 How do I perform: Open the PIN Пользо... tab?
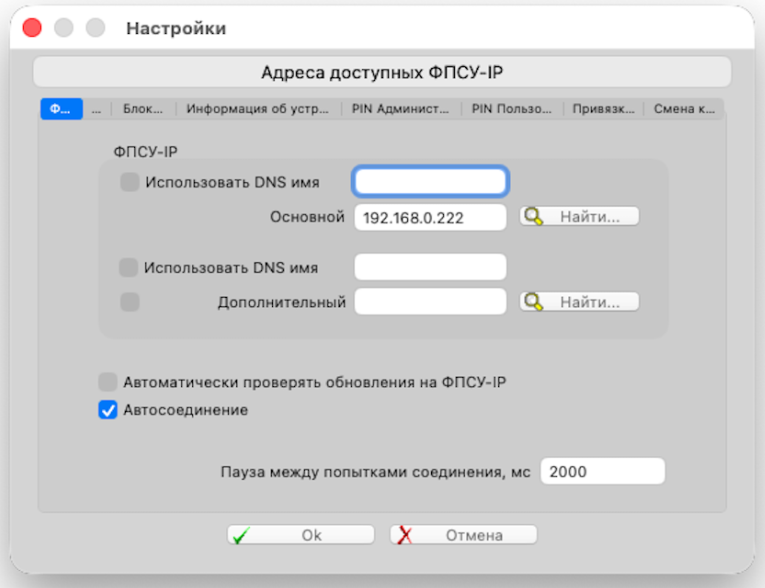pyautogui.click(x=512, y=109)
